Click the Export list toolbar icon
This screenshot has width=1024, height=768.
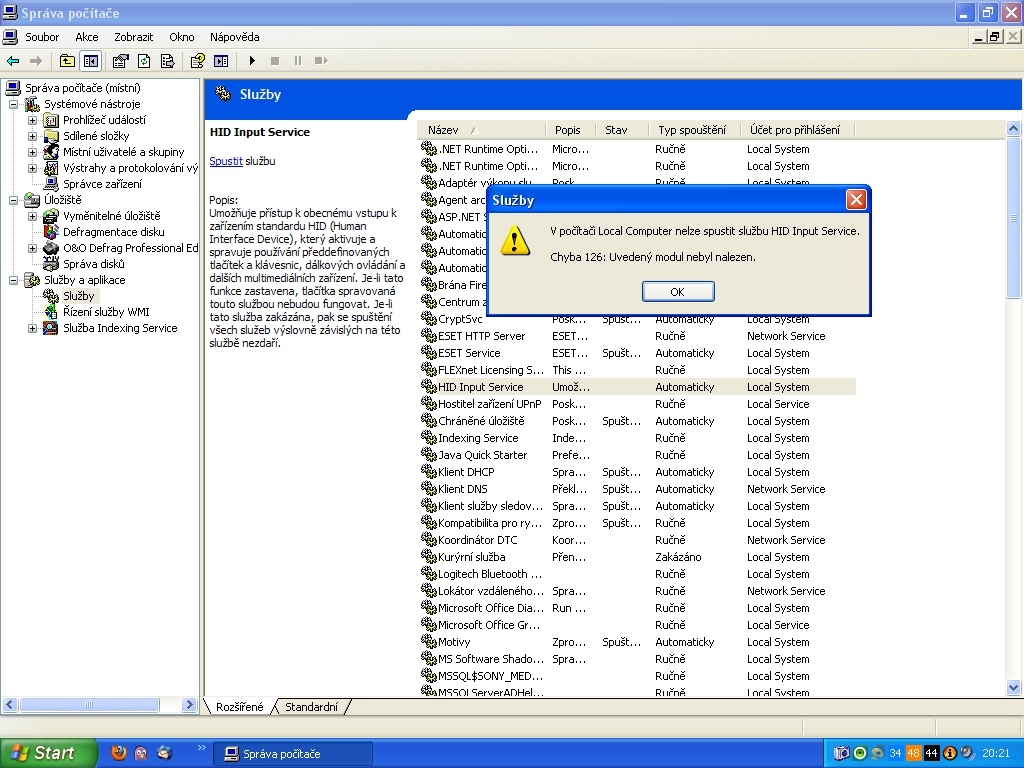point(166,61)
